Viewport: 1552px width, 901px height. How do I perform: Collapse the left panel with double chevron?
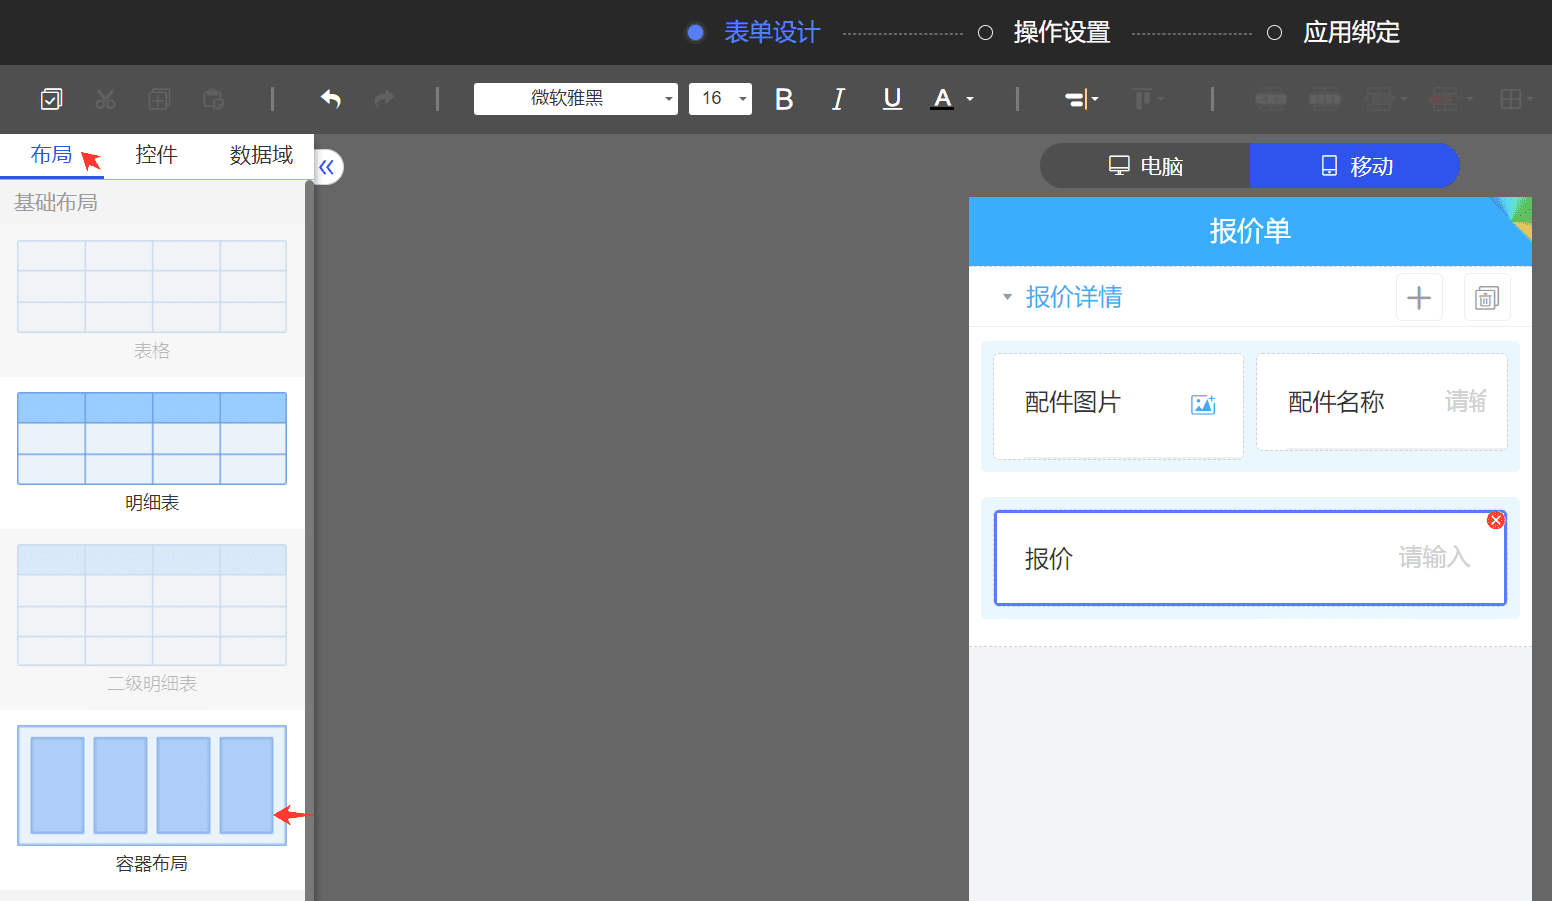click(326, 167)
